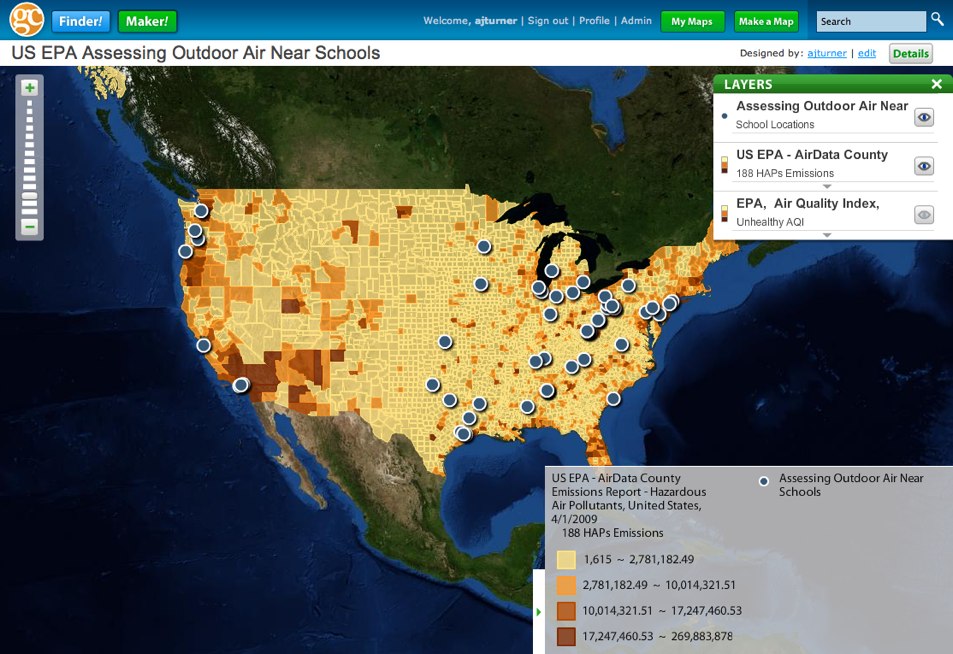Click the gradient legend icon for AirData County layer
The width and height of the screenshot is (953, 654).
point(723,164)
